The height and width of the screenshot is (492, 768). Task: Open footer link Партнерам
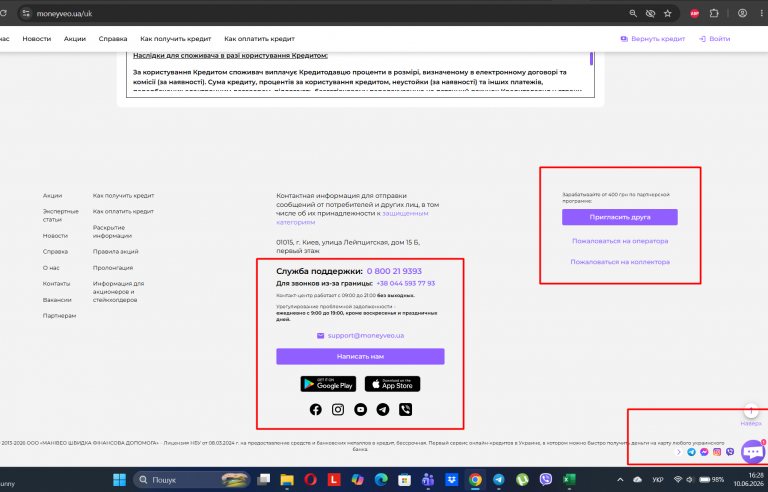pos(59,316)
